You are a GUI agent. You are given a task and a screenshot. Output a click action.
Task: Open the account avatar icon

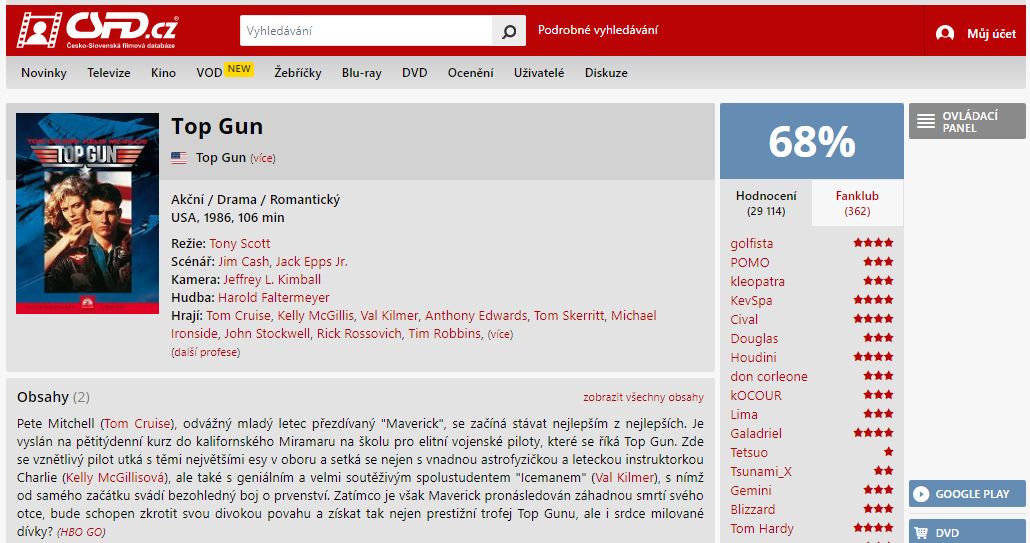point(945,33)
